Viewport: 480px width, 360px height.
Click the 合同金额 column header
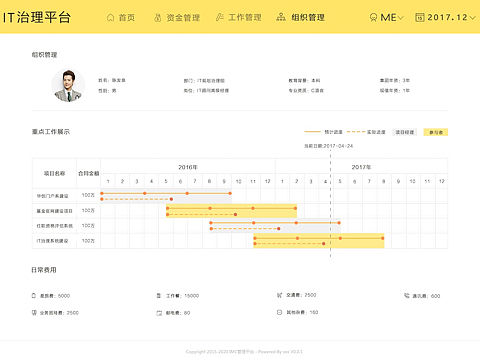pyautogui.click(x=89, y=173)
